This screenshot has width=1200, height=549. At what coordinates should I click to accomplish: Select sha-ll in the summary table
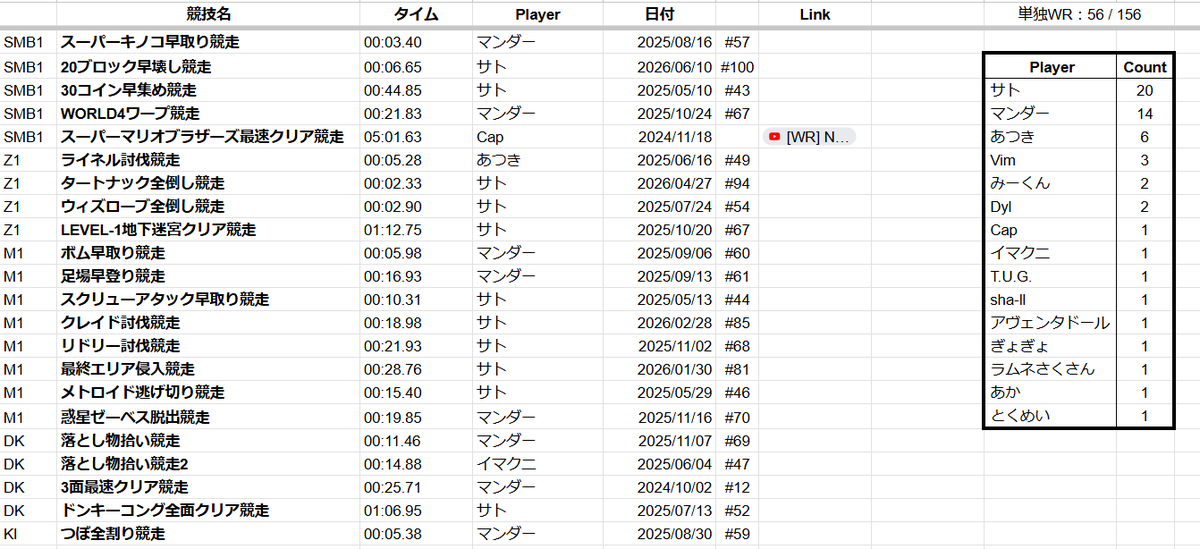click(x=1051, y=299)
